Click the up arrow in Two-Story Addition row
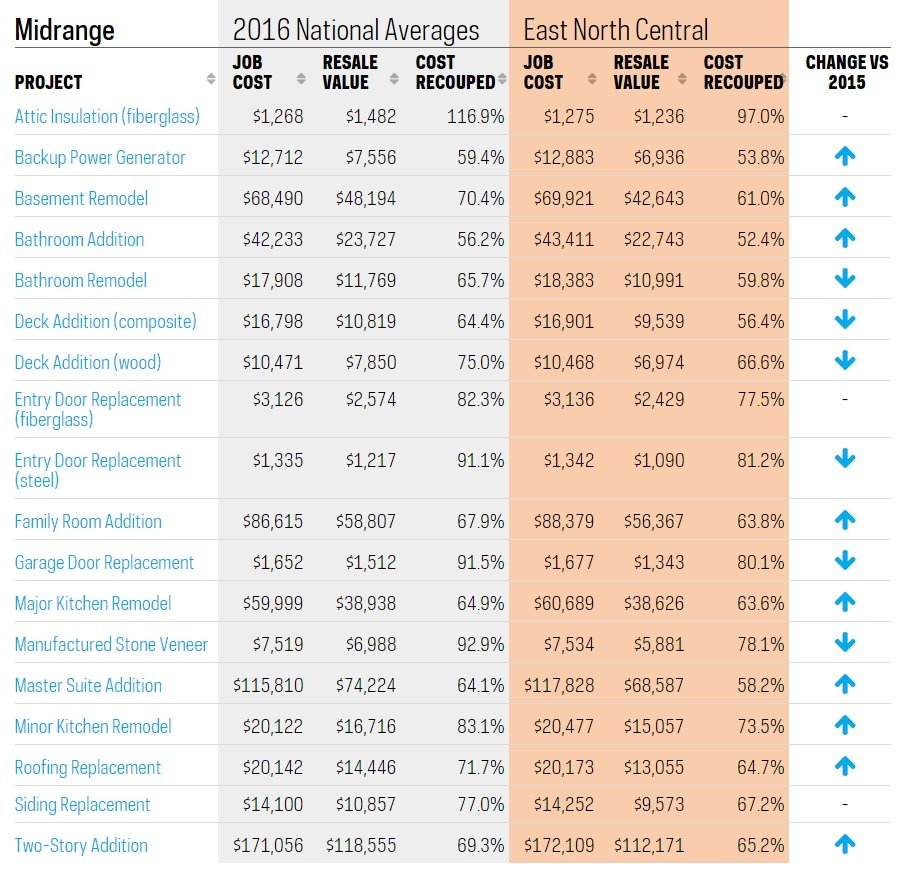The image size is (907, 884). 845,845
